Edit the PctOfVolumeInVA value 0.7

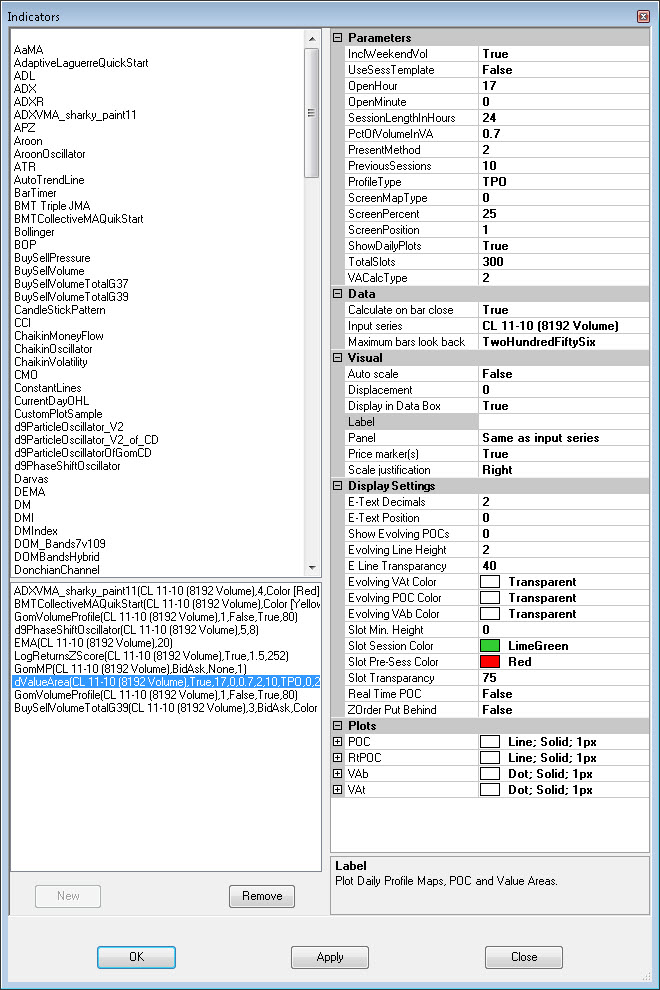[x=564, y=134]
